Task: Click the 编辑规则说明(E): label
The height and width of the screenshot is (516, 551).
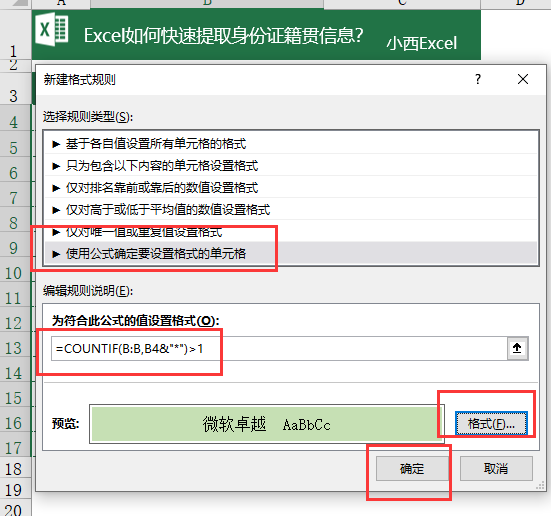Action: coord(88,291)
